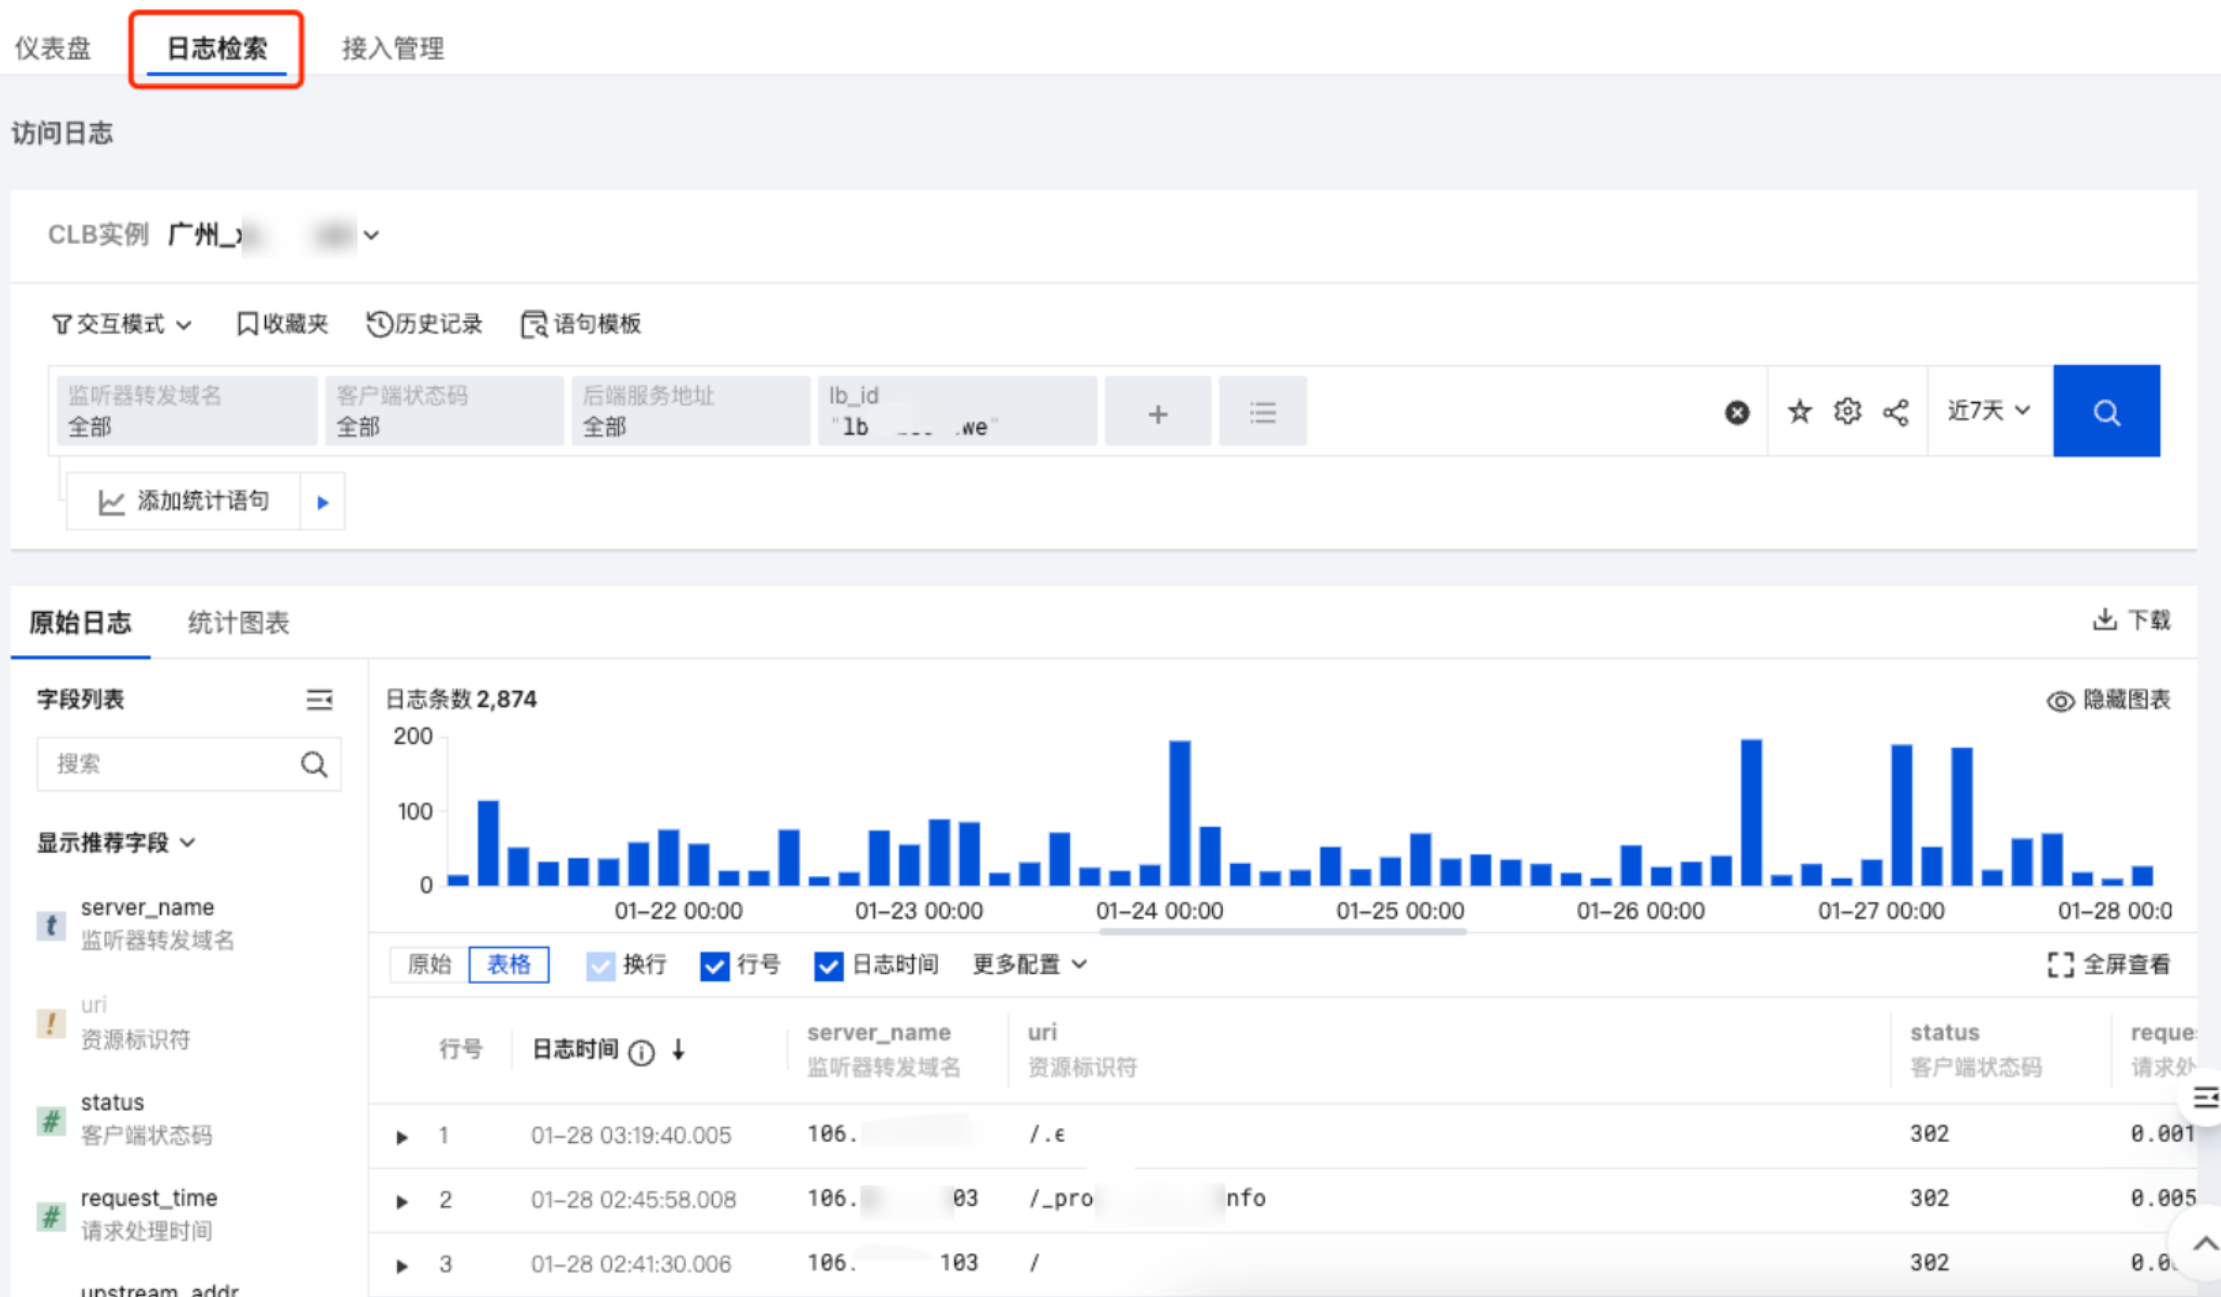Open the table column settings side icon

[2204, 1098]
